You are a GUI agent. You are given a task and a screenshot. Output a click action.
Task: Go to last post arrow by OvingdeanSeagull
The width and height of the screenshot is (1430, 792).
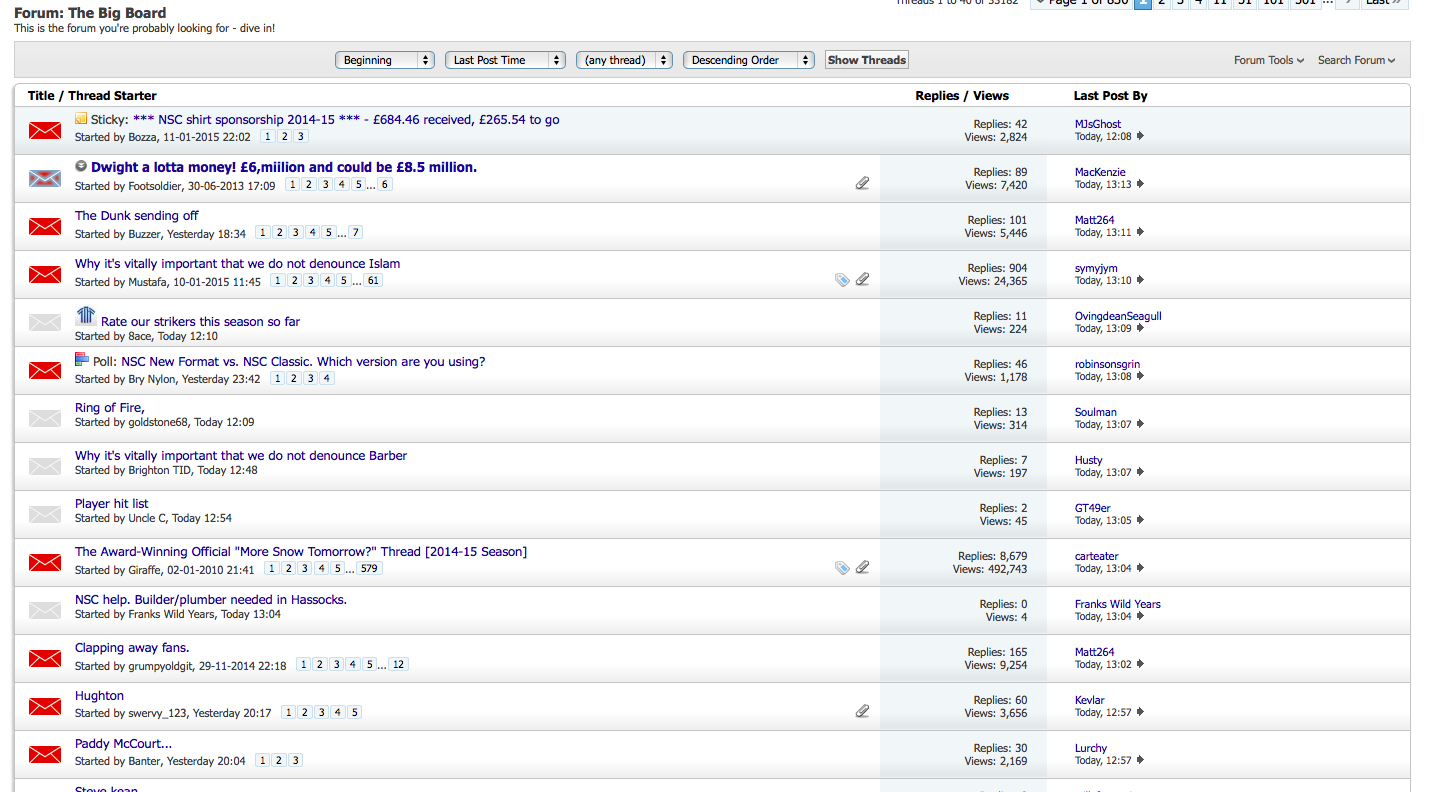click(x=1140, y=328)
